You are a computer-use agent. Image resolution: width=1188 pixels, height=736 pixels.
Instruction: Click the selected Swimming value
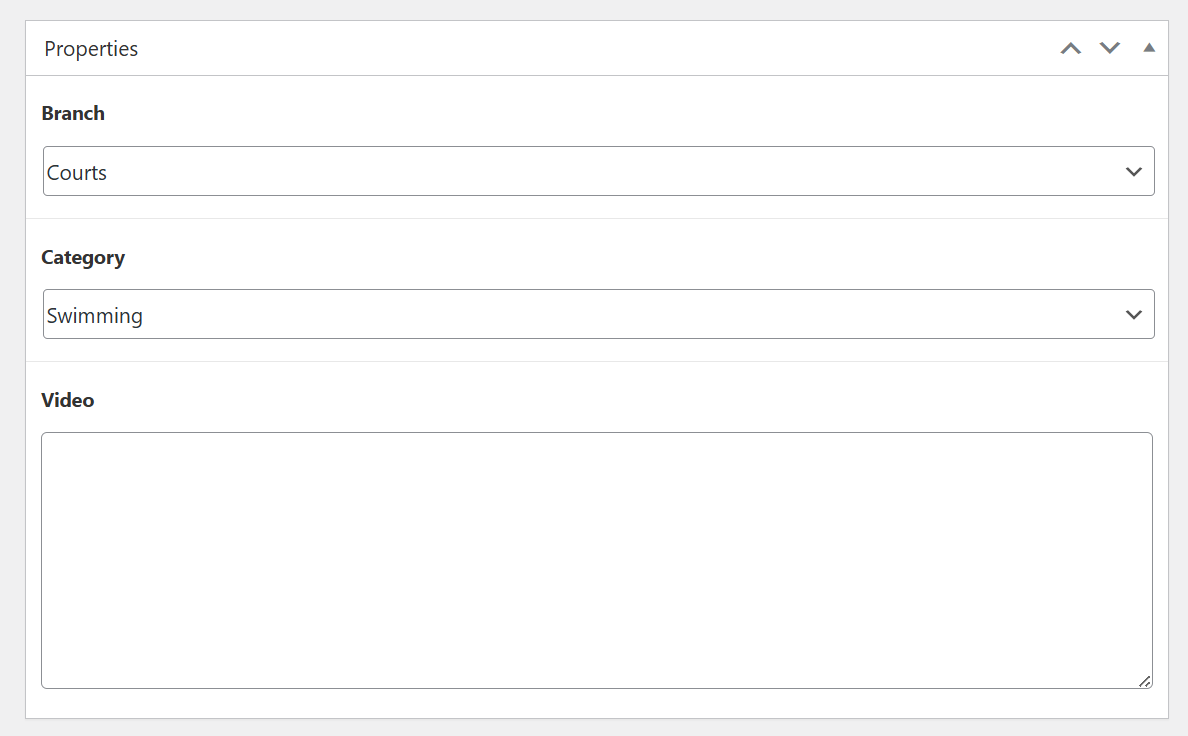(x=95, y=316)
